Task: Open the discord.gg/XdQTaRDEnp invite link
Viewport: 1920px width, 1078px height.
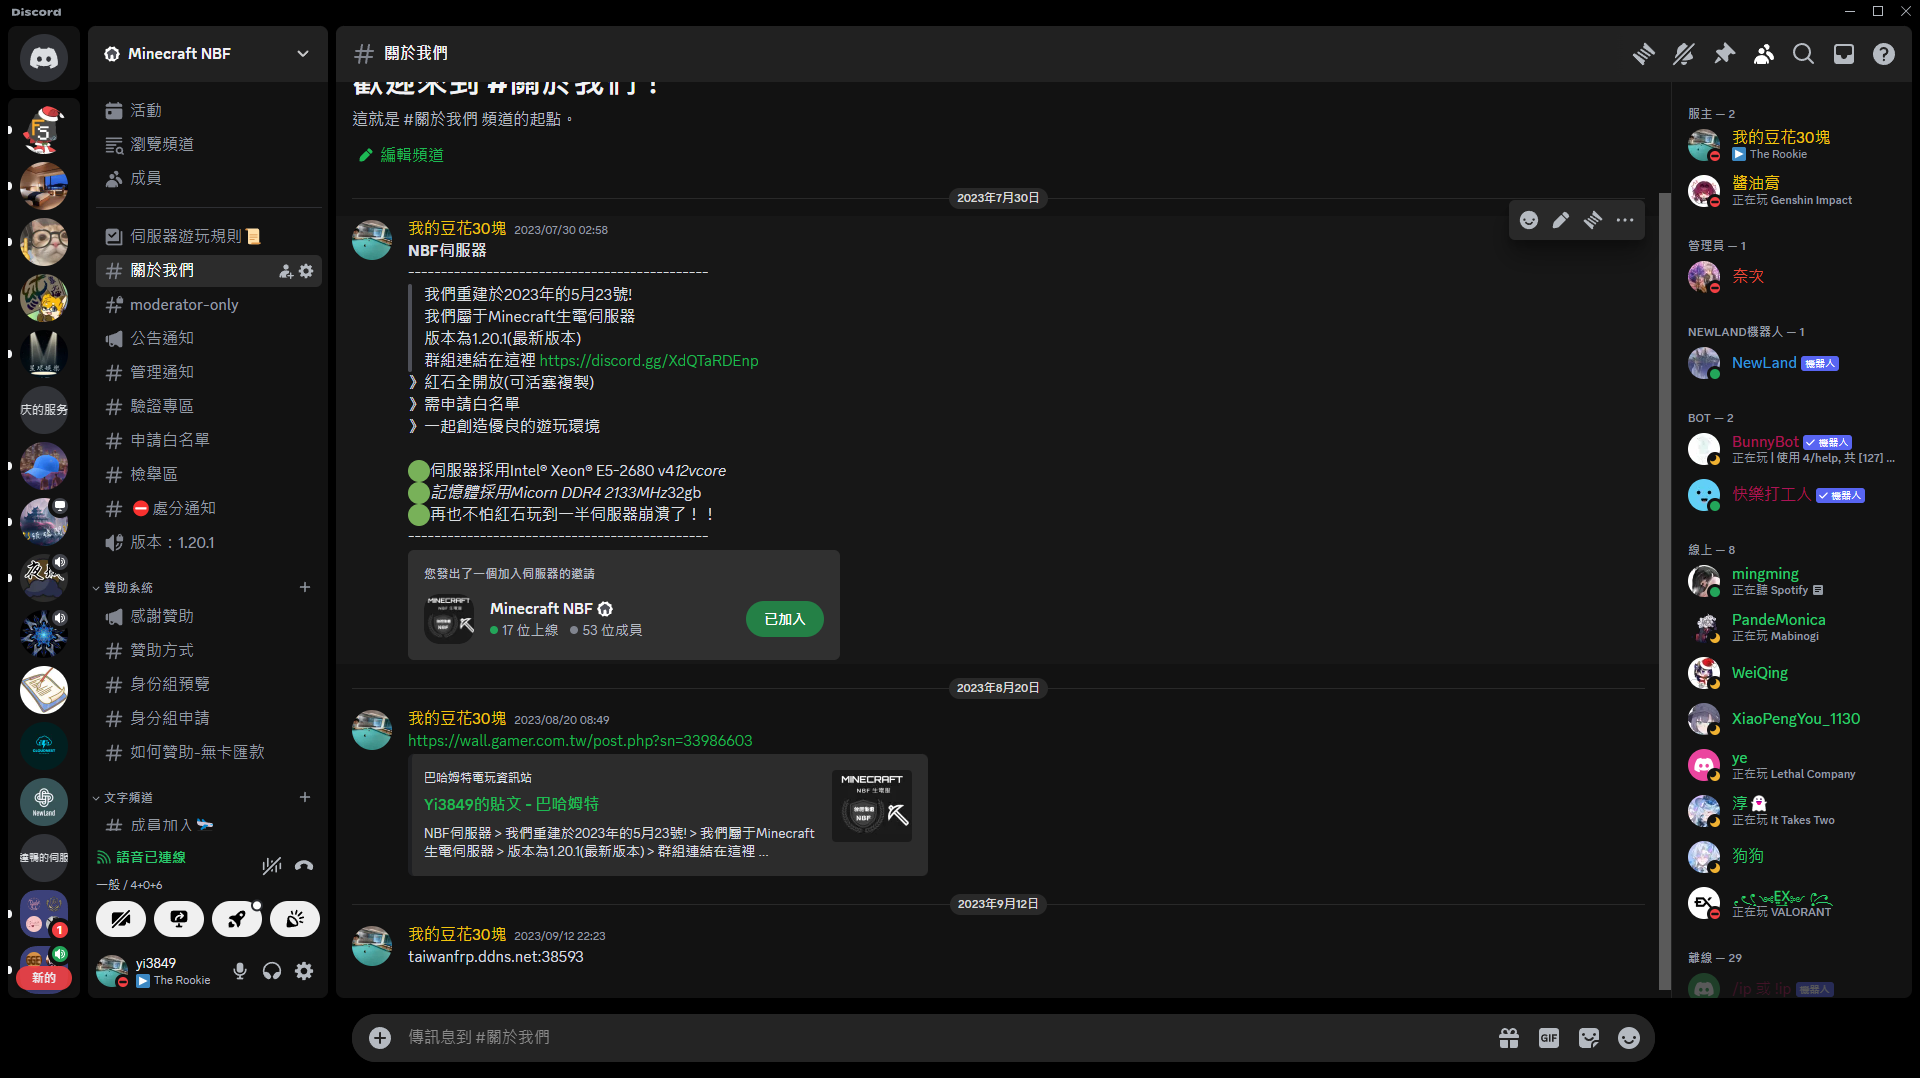Action: 648,360
